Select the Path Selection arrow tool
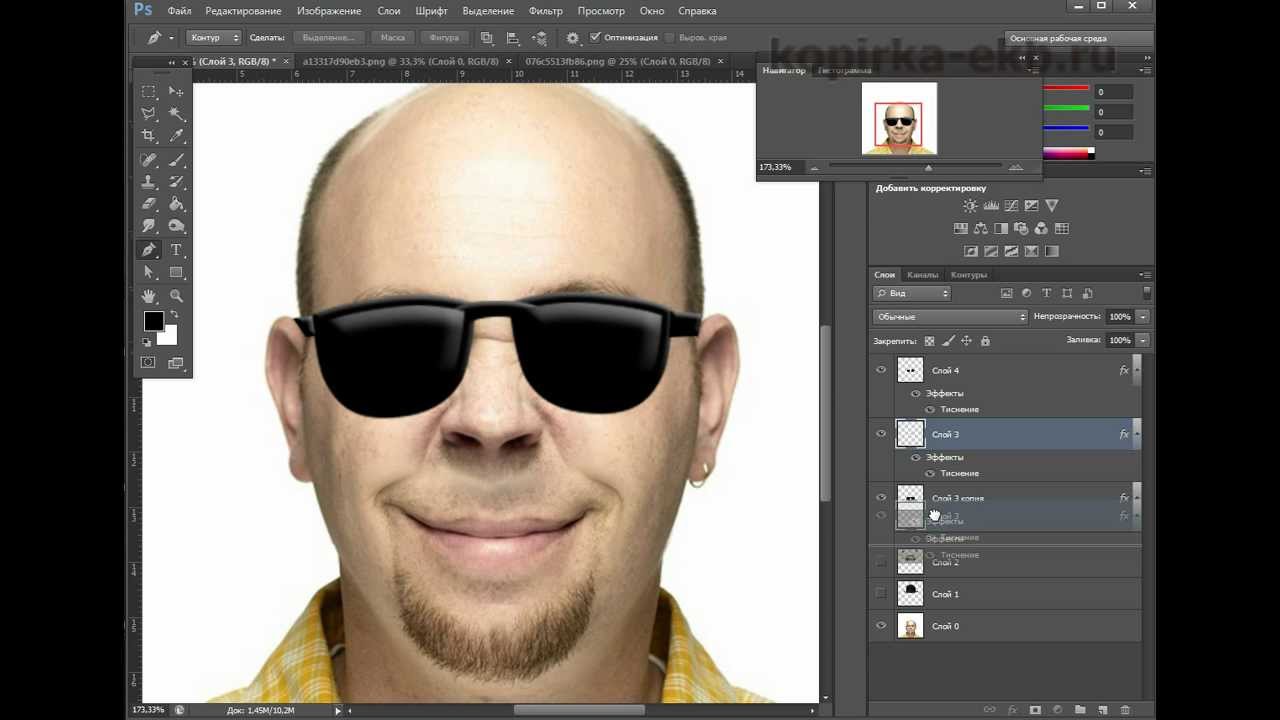Screen dimensions: 1280x720 tap(149, 272)
